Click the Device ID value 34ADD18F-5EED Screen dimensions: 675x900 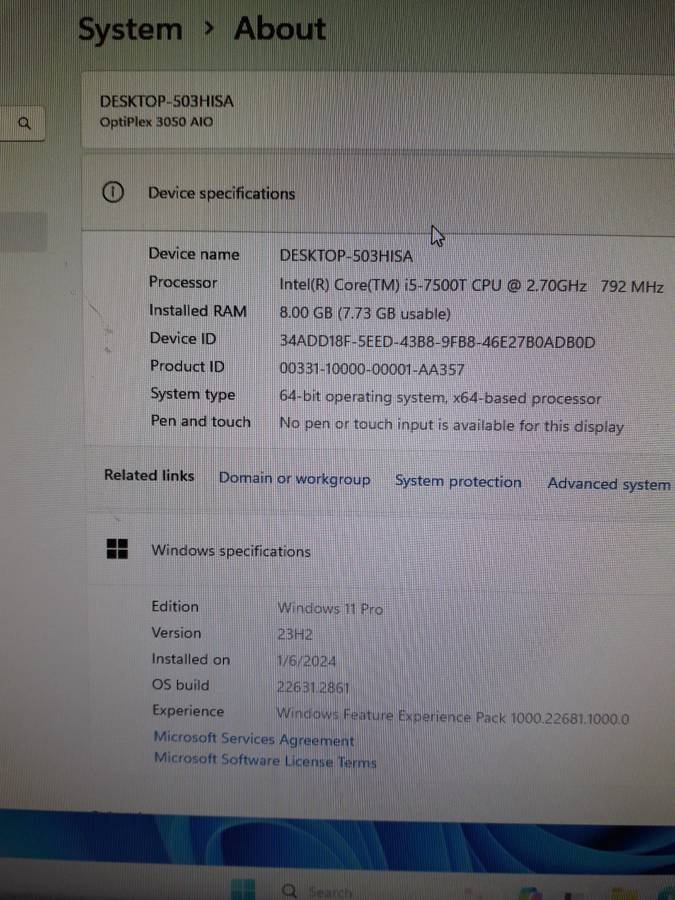(x=437, y=342)
